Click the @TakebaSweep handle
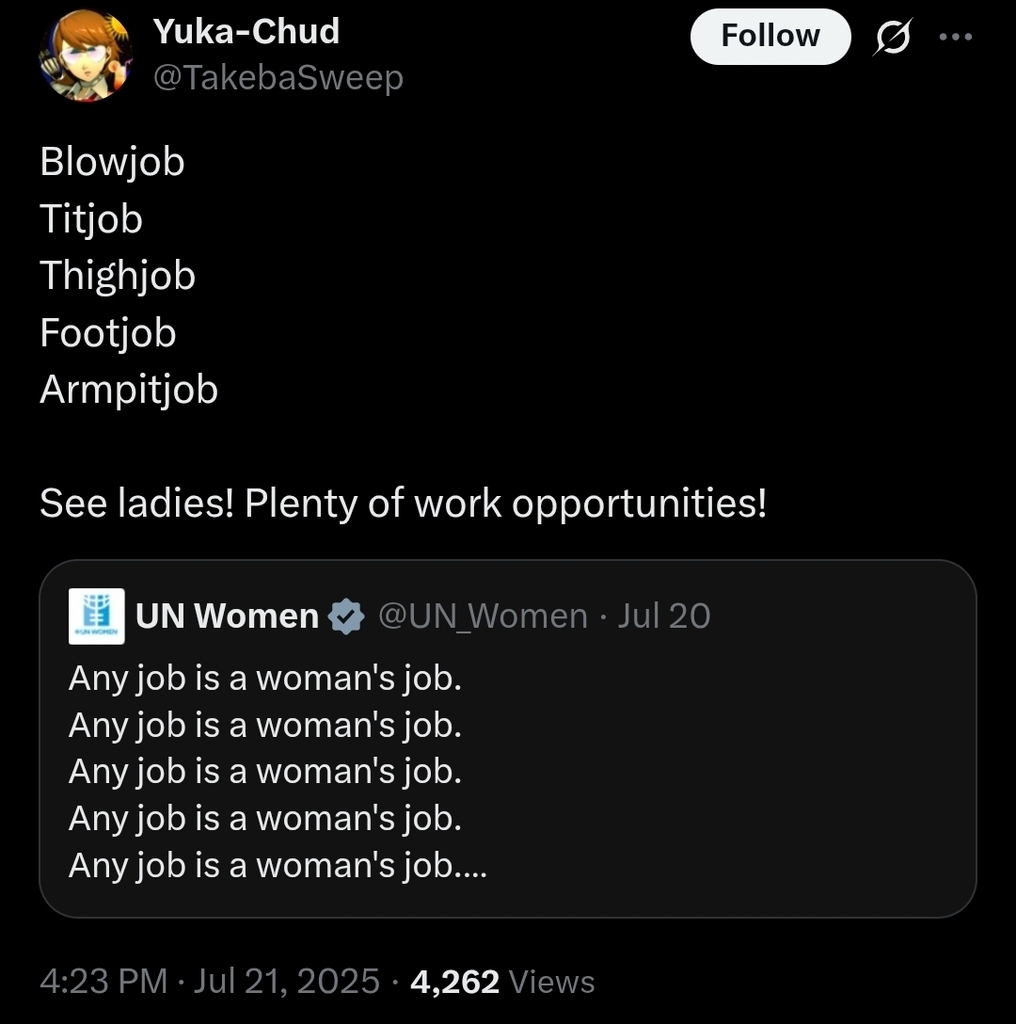1016x1024 pixels. point(277,77)
